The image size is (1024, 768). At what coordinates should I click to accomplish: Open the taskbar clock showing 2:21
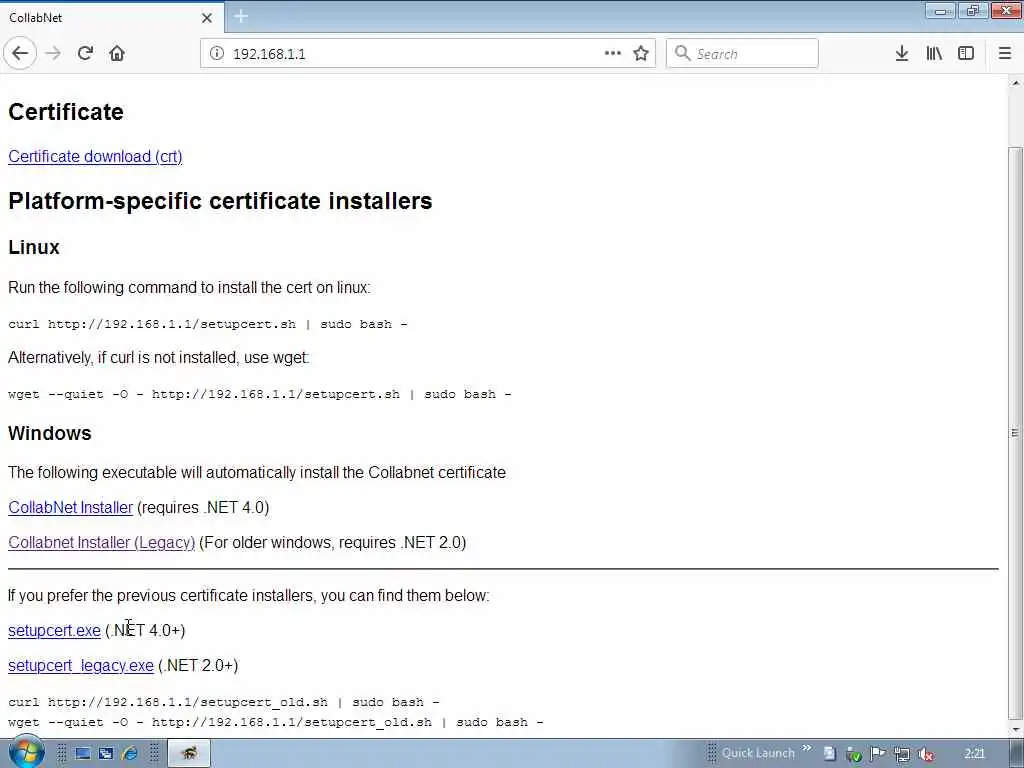click(974, 754)
